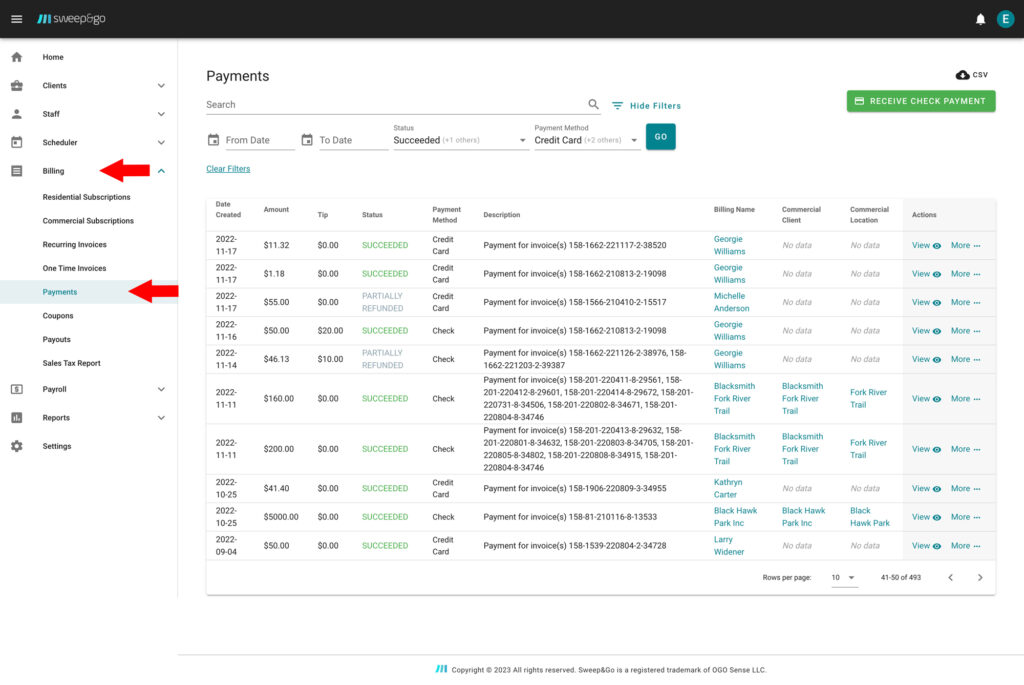Open Recurring Invoices in Billing menu
The image size is (1024, 685).
click(74, 245)
